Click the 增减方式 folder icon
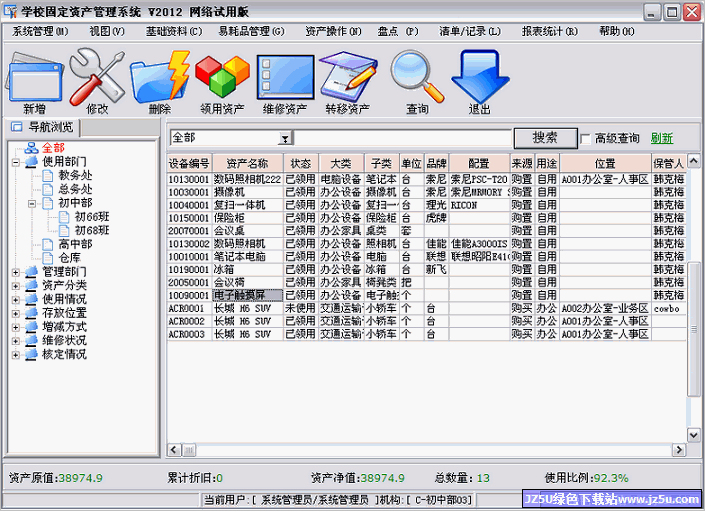This screenshot has height=511, width=705. point(31,327)
